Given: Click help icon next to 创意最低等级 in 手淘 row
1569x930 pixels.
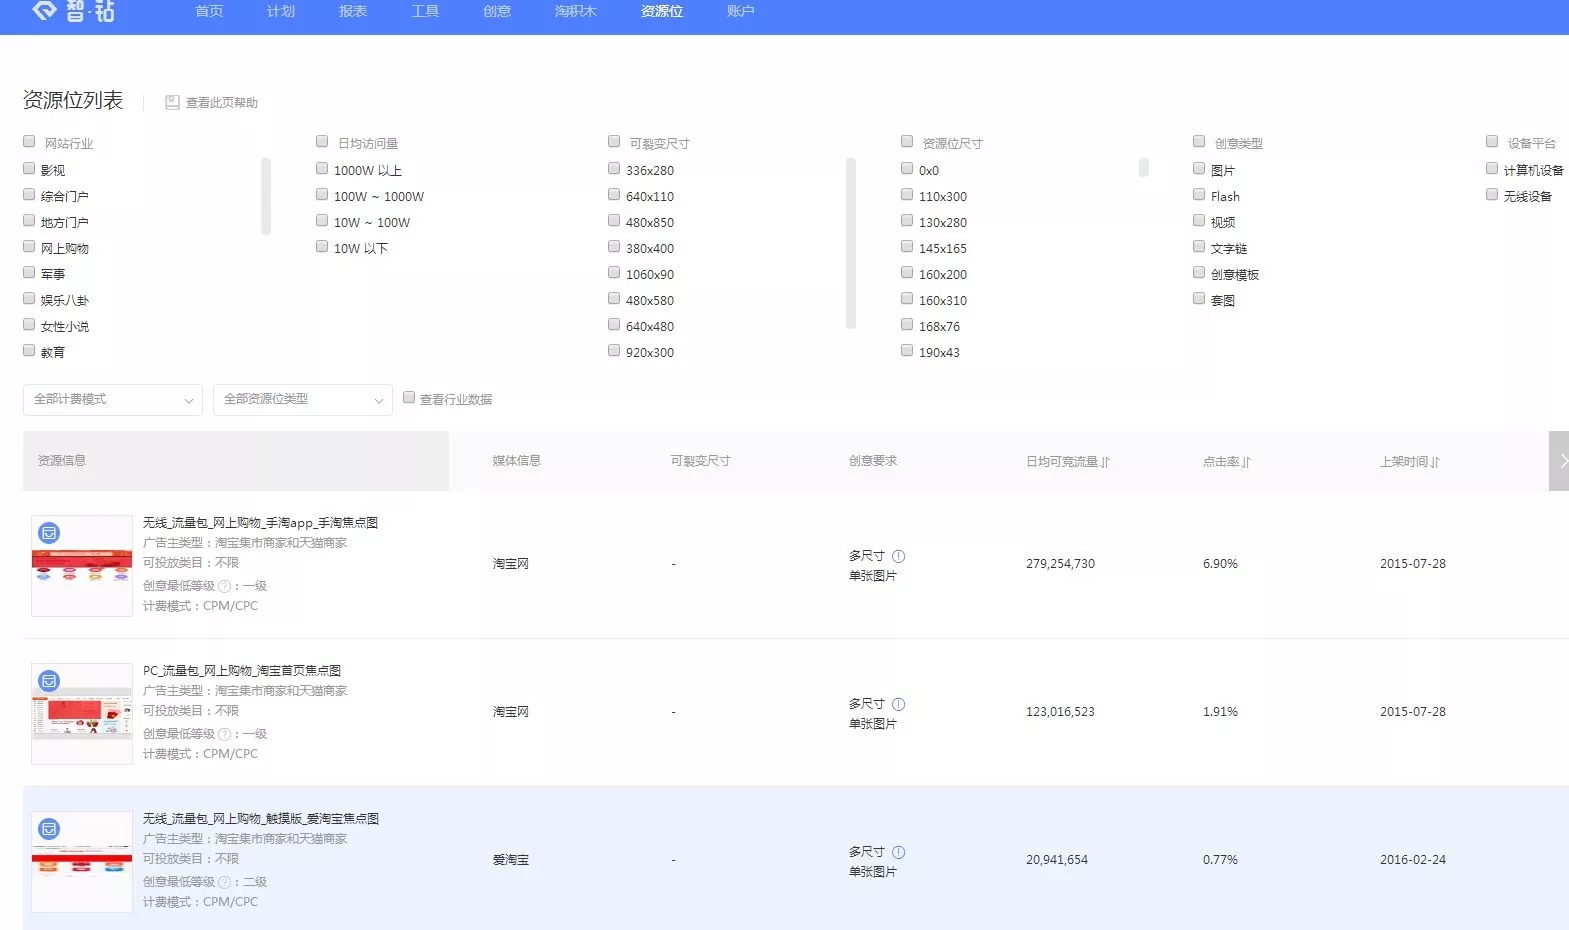Looking at the screenshot, I should [x=224, y=586].
